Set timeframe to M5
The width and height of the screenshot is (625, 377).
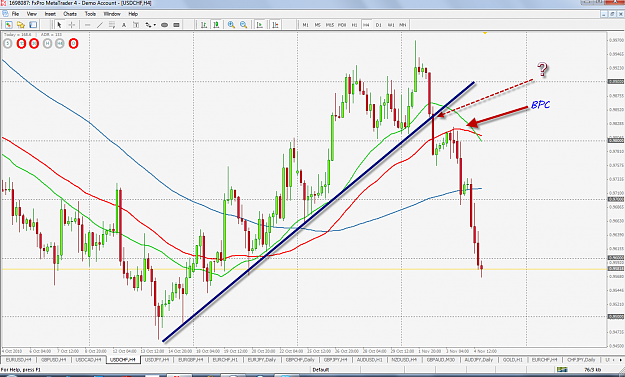[318, 25]
